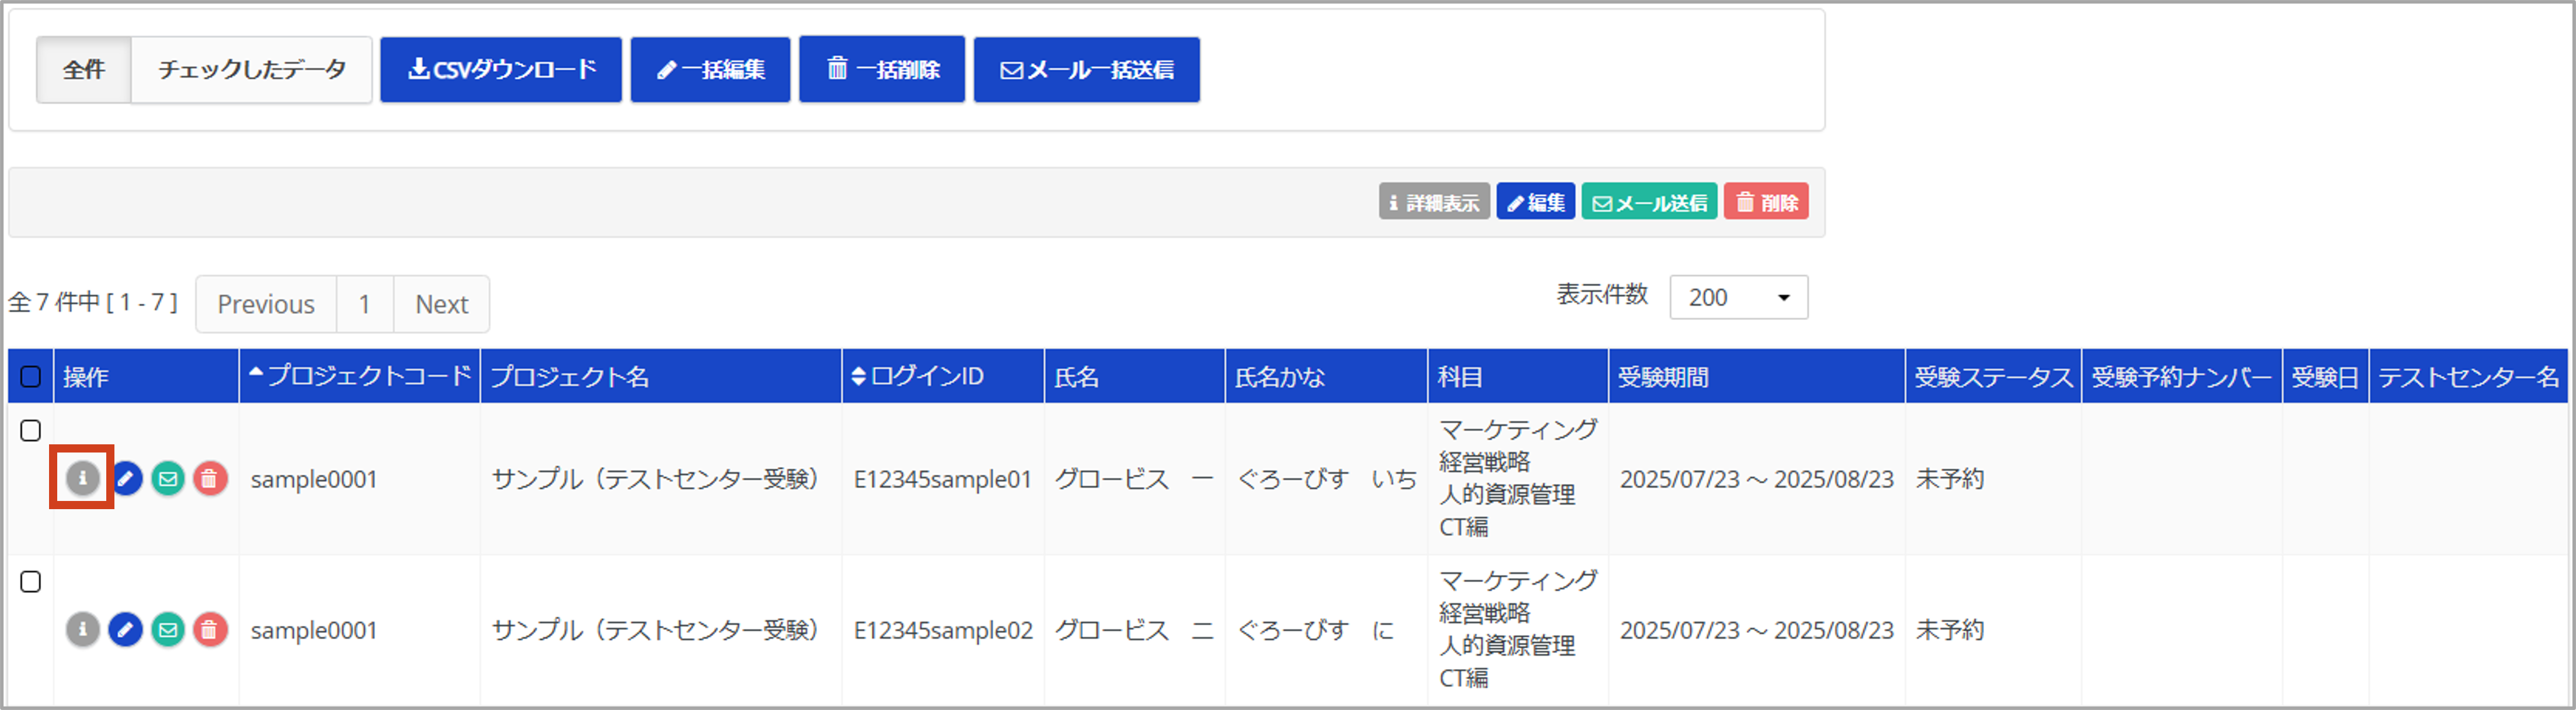Click the 氏名かな column header

(x=1327, y=376)
